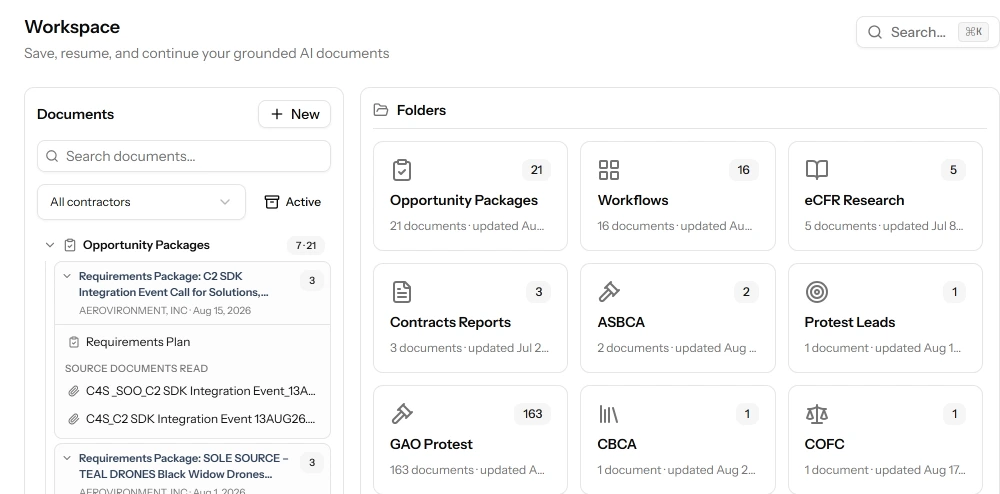This screenshot has height=494, width=1000.
Task: Click the grid icon on Workflows card
Action: click(609, 170)
